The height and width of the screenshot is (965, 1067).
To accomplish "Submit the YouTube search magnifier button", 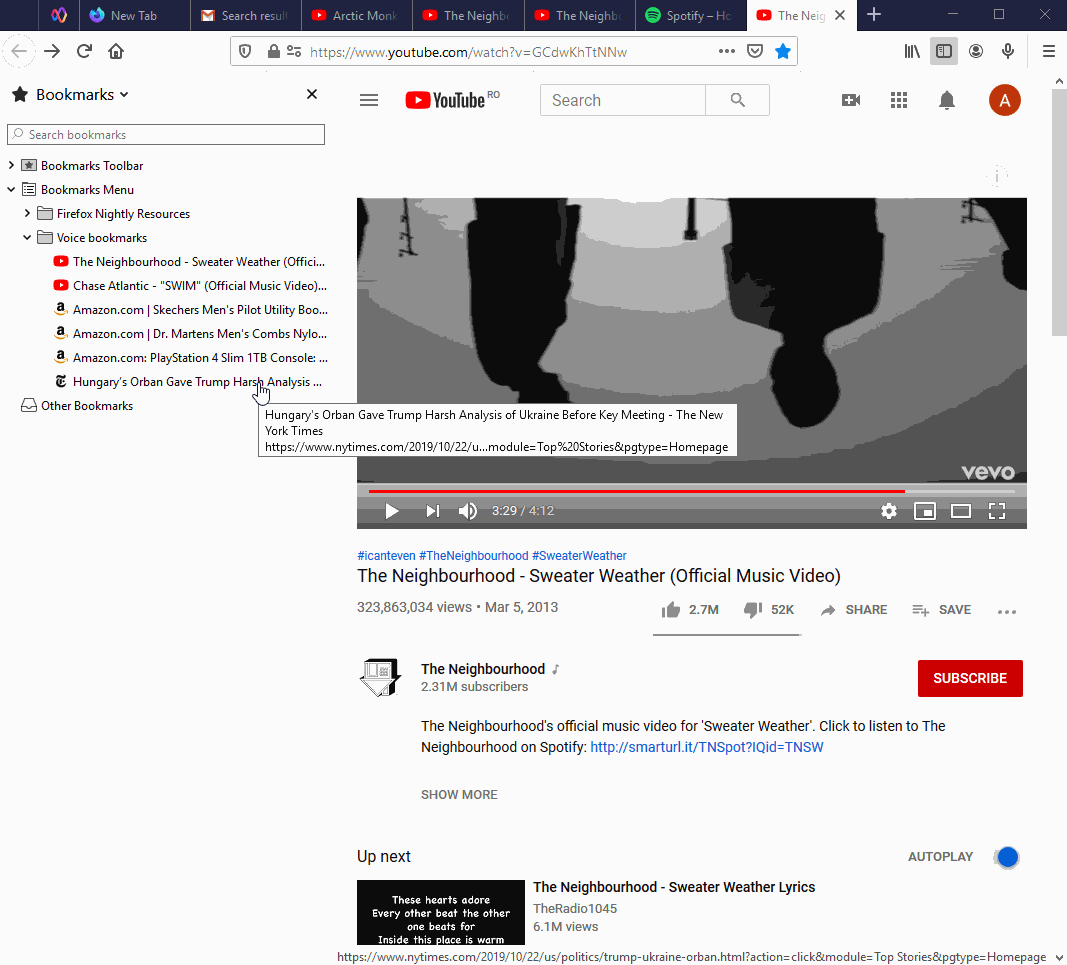I will [738, 100].
